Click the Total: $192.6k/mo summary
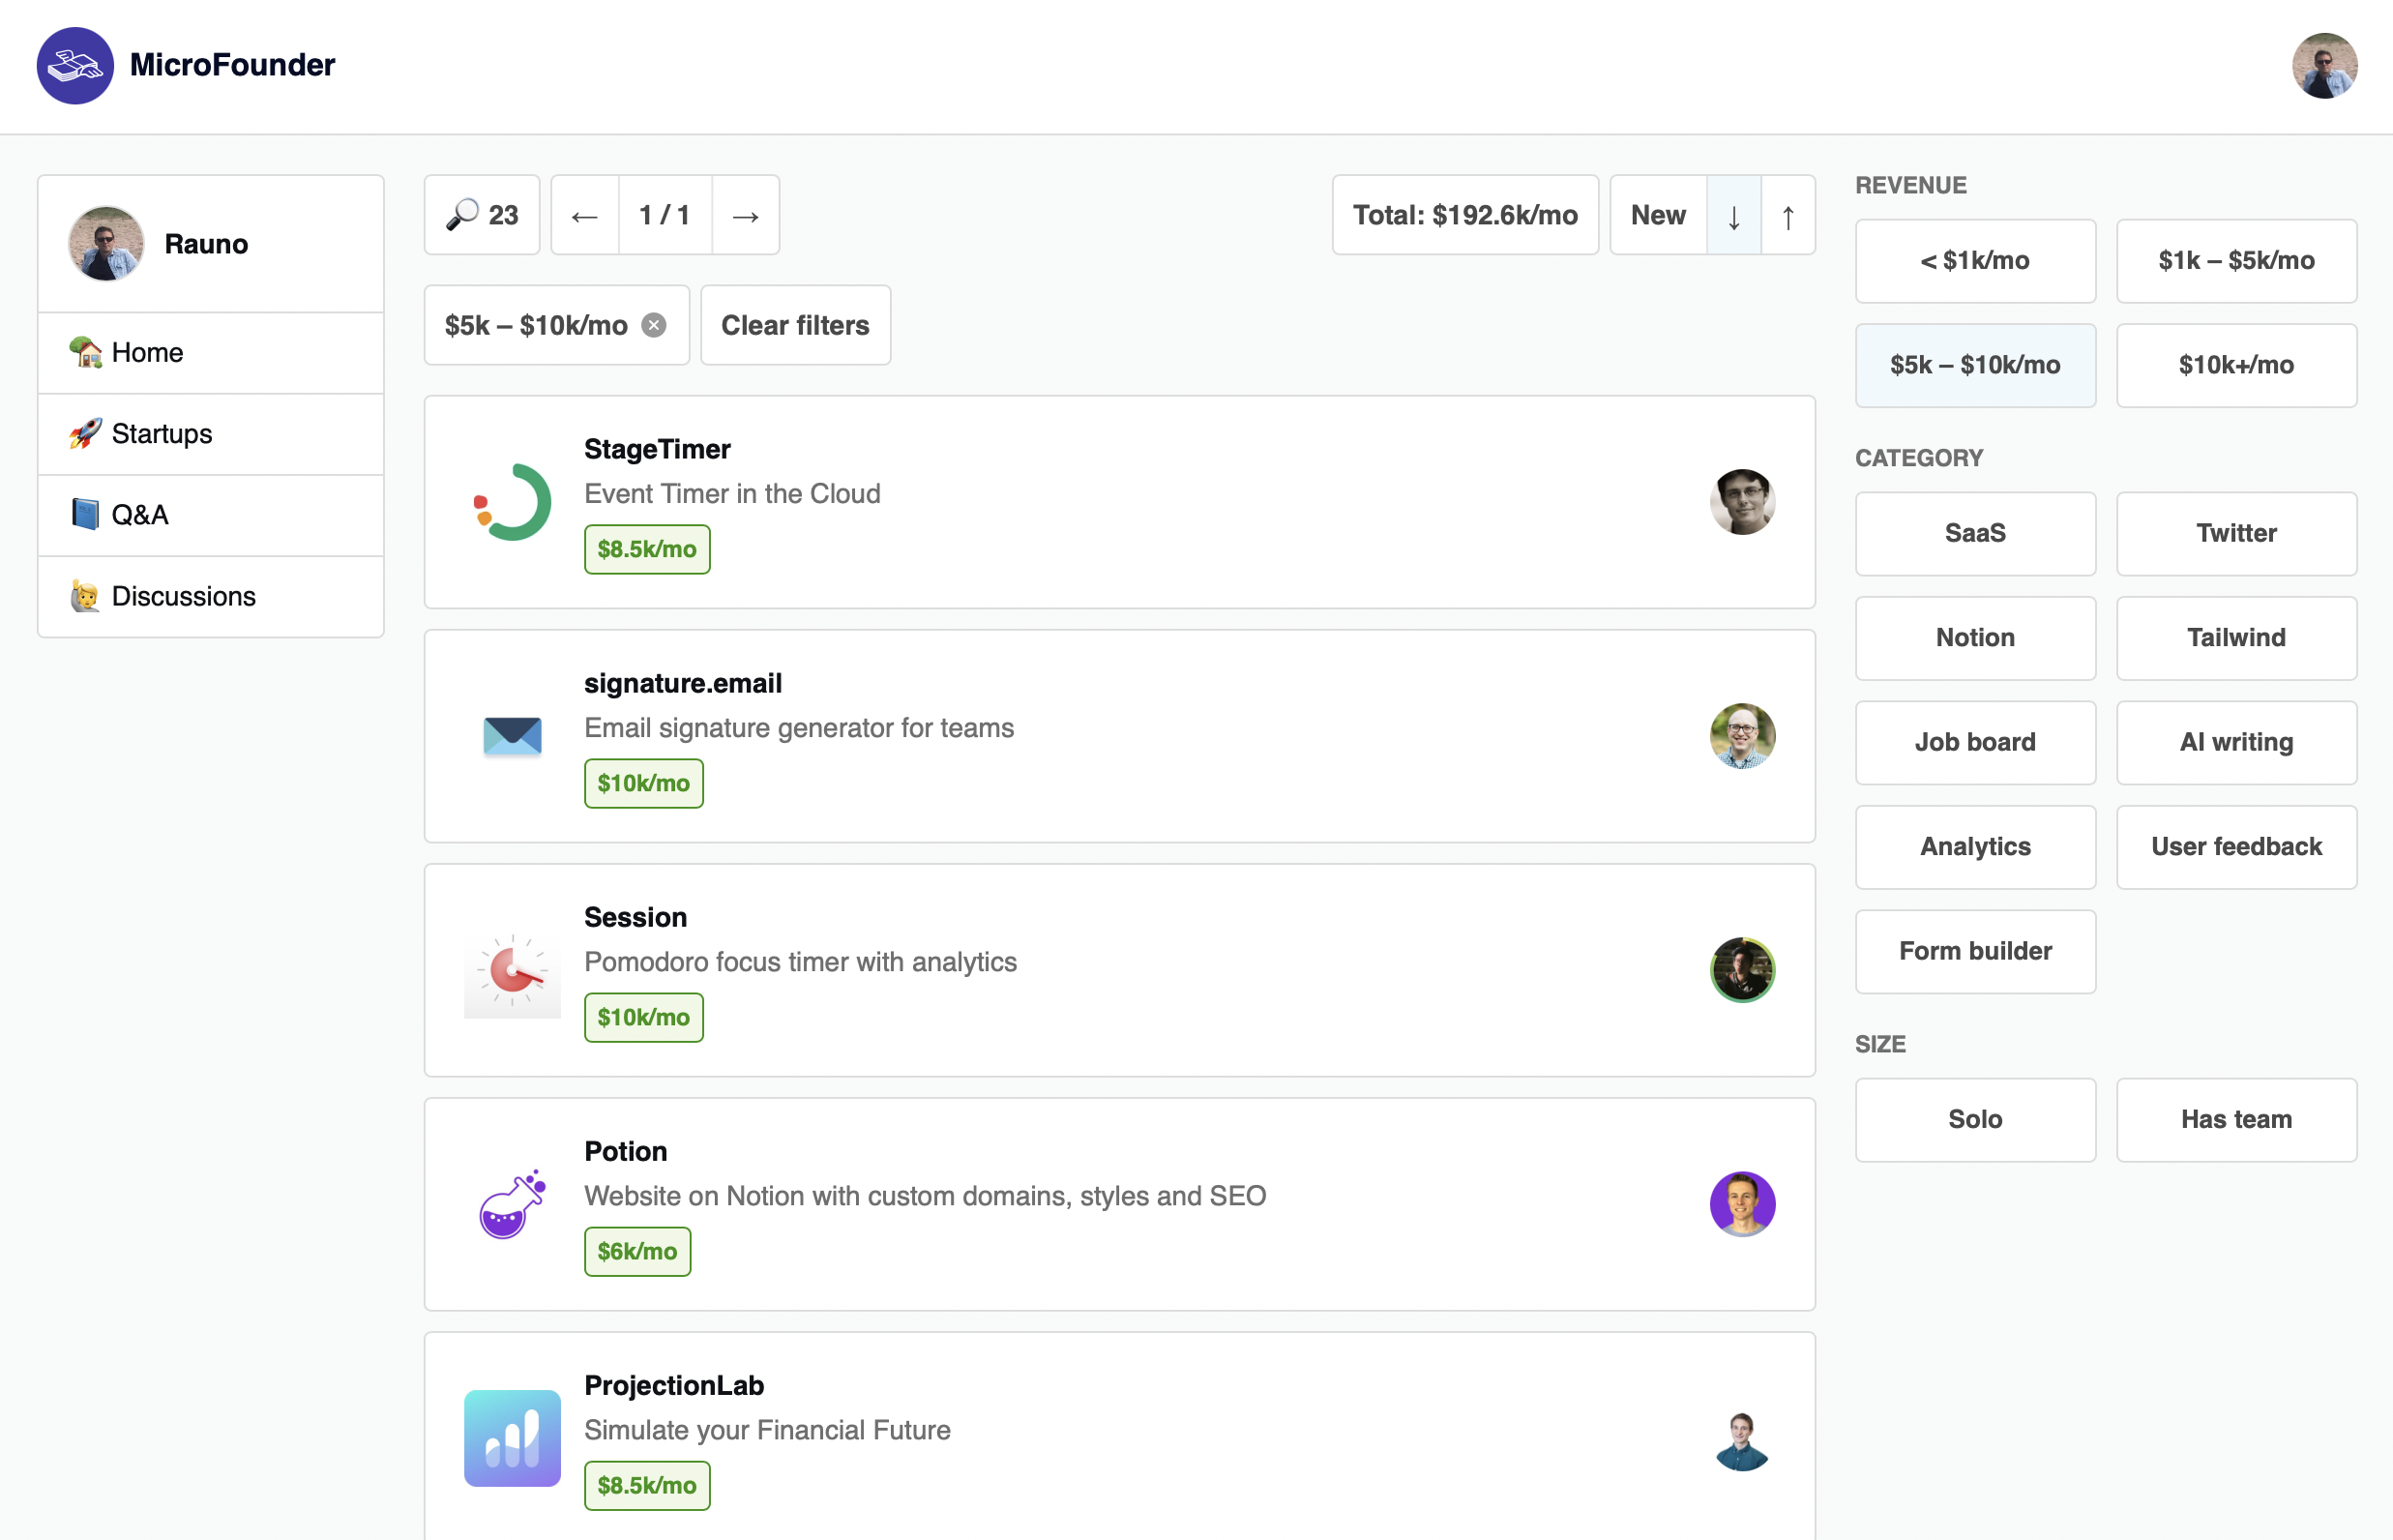 tap(1465, 215)
